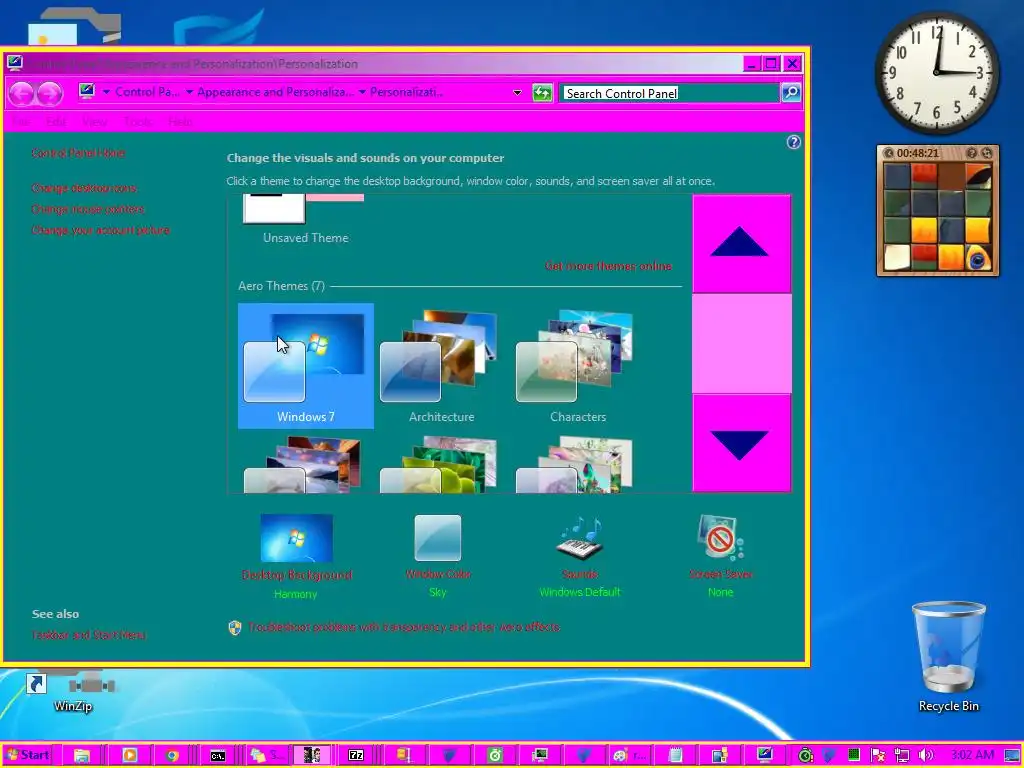The image size is (1024, 768).
Task: Go forward with the Forward arrow button
Action: point(50,93)
